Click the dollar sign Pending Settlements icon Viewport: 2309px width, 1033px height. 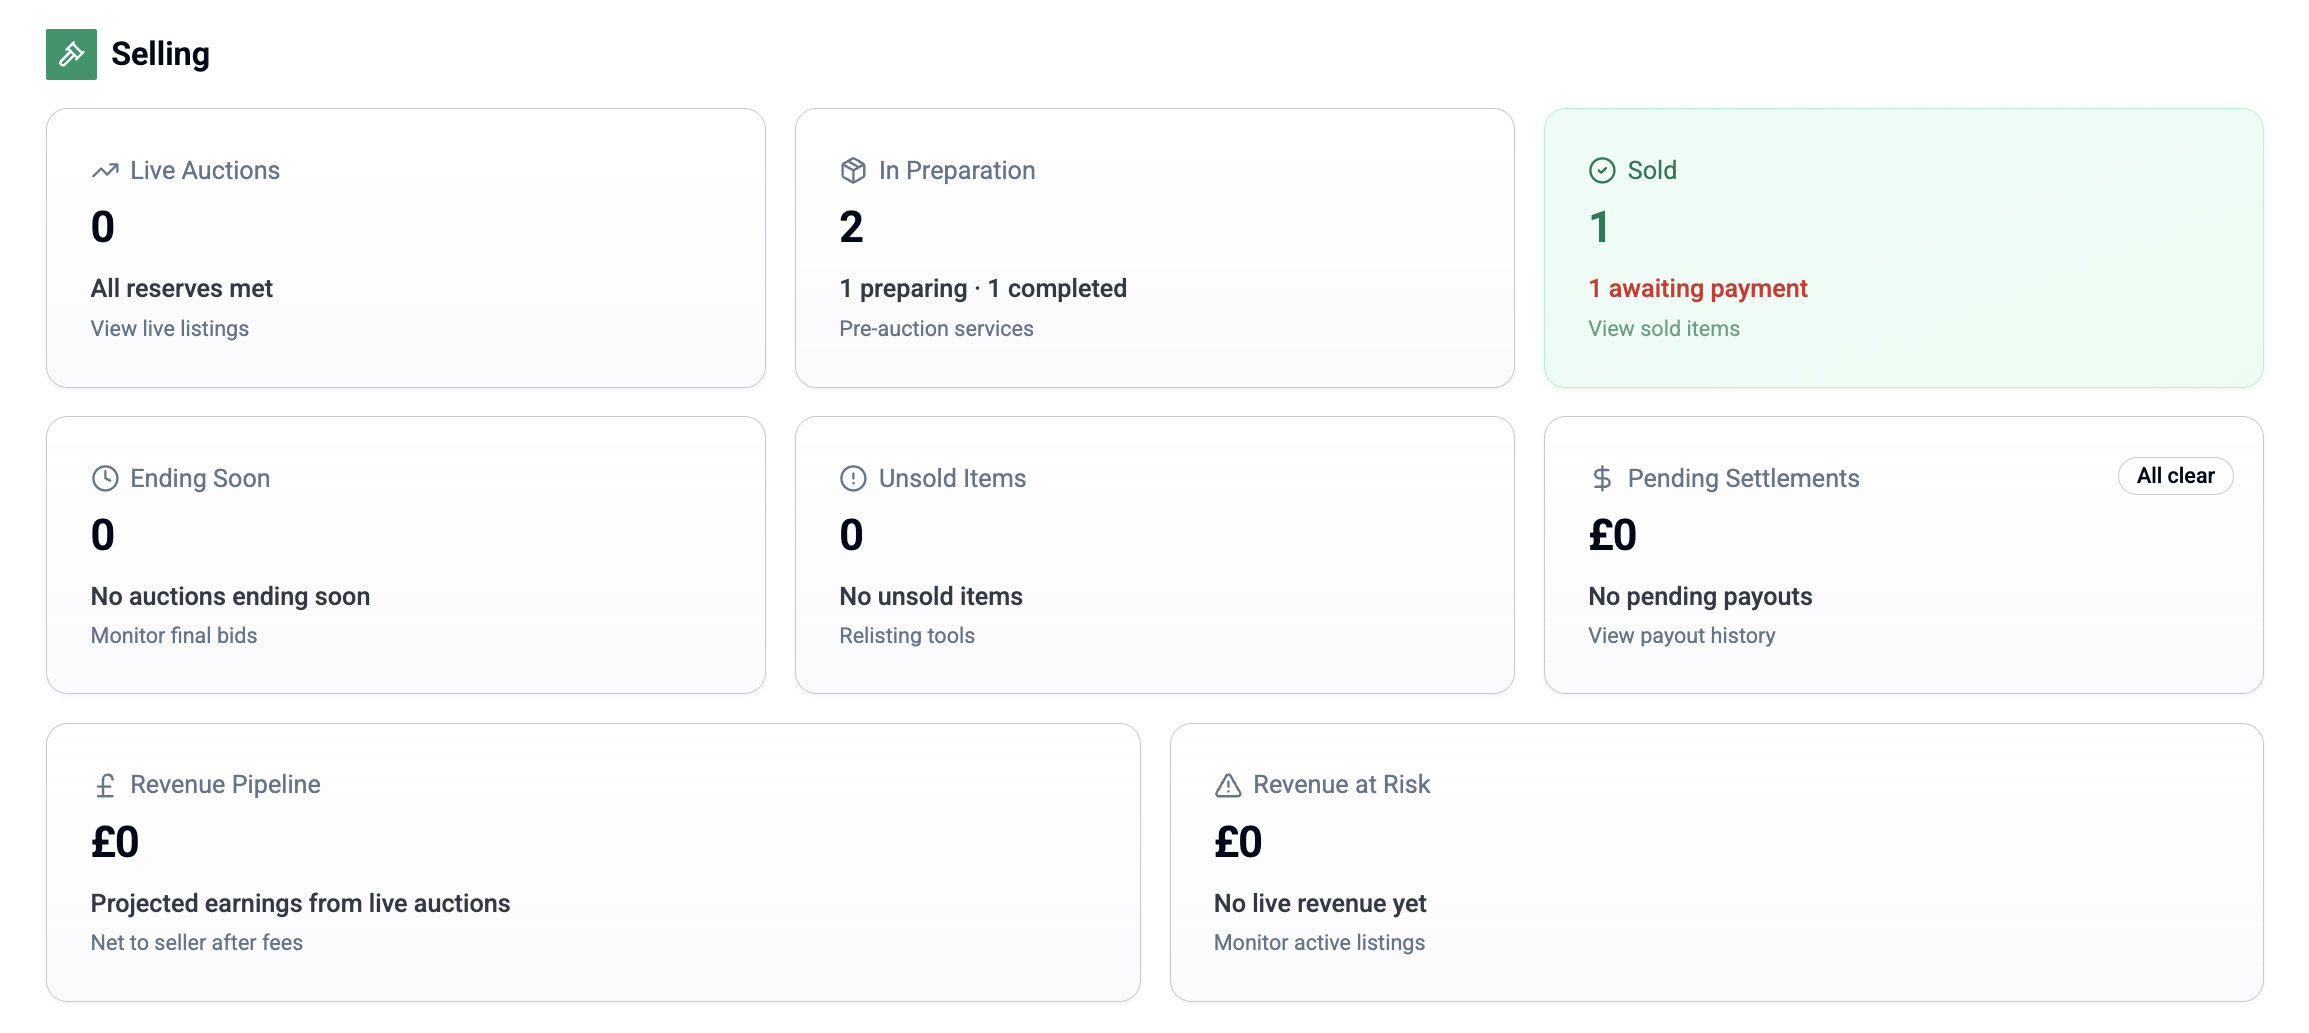coord(1602,479)
